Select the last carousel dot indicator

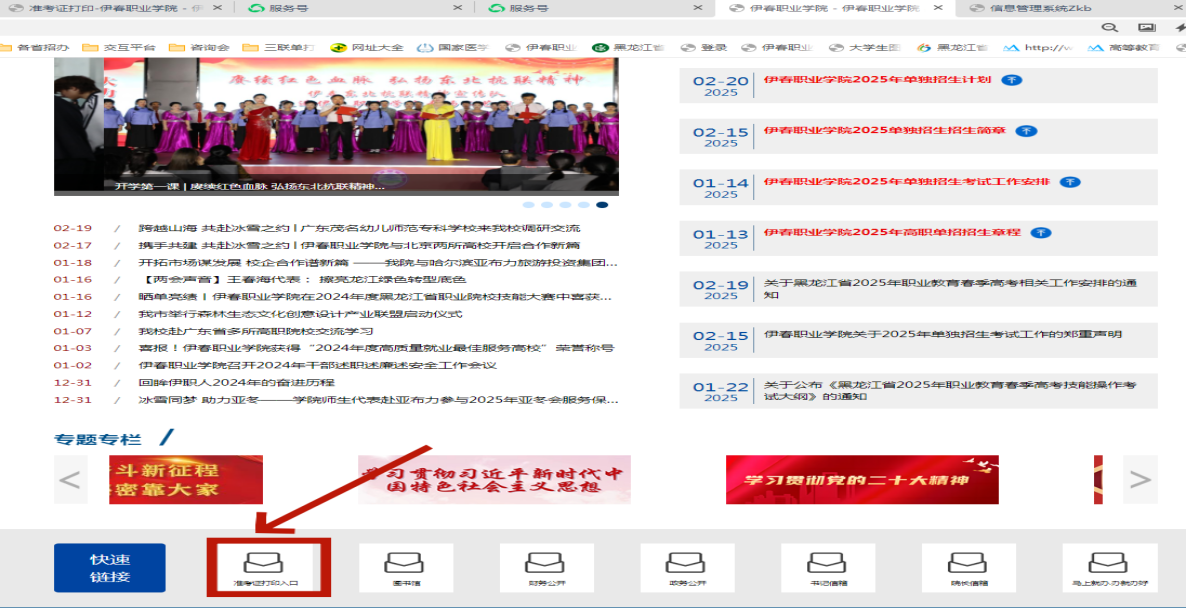pos(601,203)
